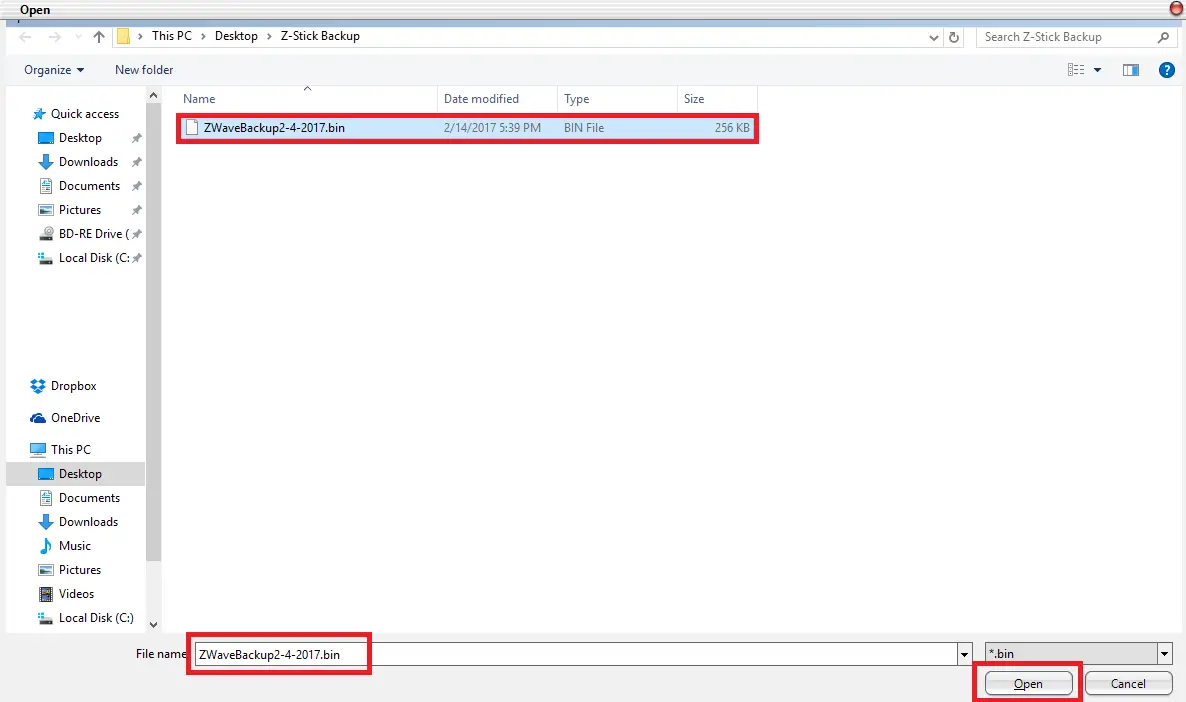
Task: Expand the address bar history dropdown
Action: [933, 37]
